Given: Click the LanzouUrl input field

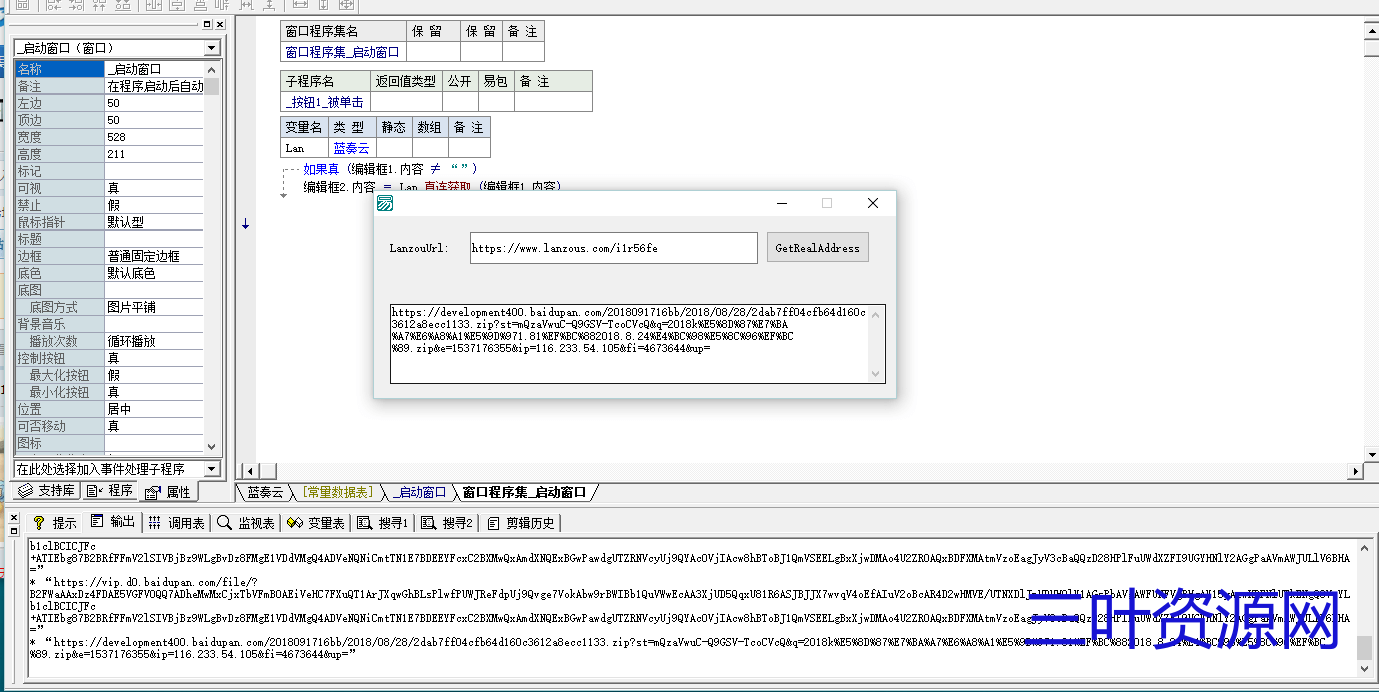Looking at the screenshot, I should pyautogui.click(x=612, y=247).
